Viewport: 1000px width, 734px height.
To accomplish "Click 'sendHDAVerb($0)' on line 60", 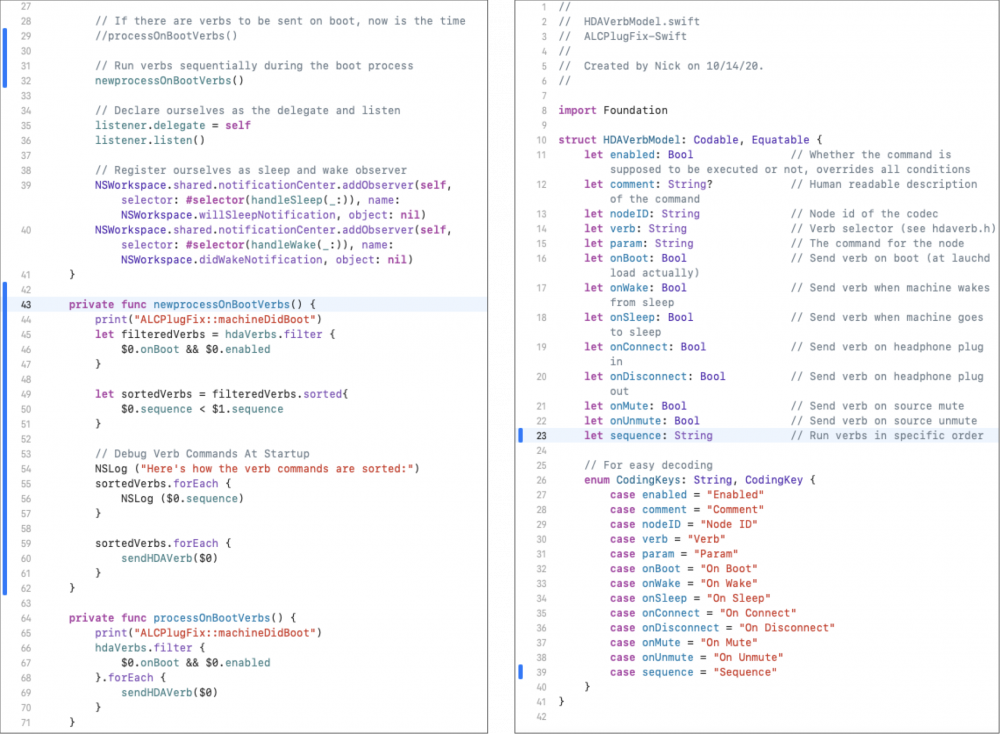I will (170, 559).
